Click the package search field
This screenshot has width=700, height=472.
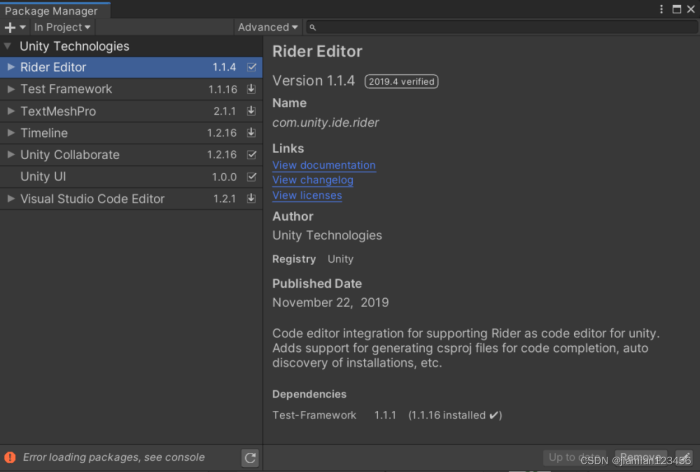tap(500, 27)
